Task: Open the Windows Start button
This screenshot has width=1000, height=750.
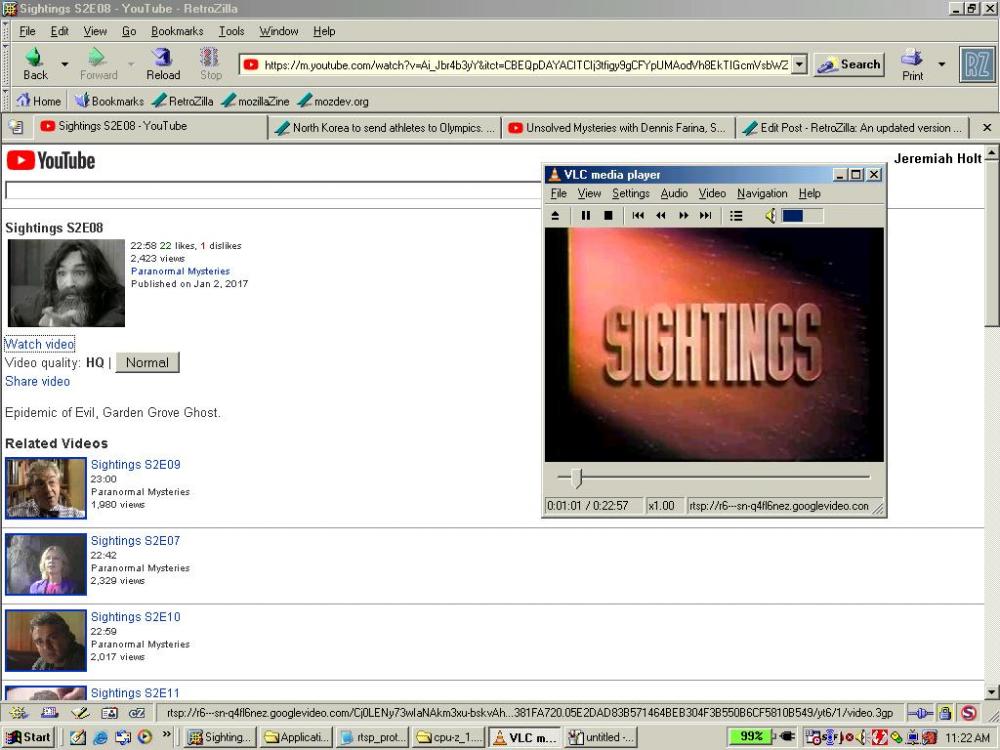Action: coord(28,737)
